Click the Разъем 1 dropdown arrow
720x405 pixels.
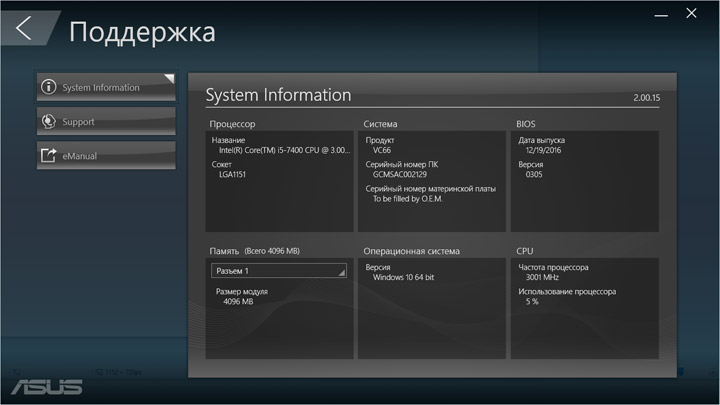(341, 273)
